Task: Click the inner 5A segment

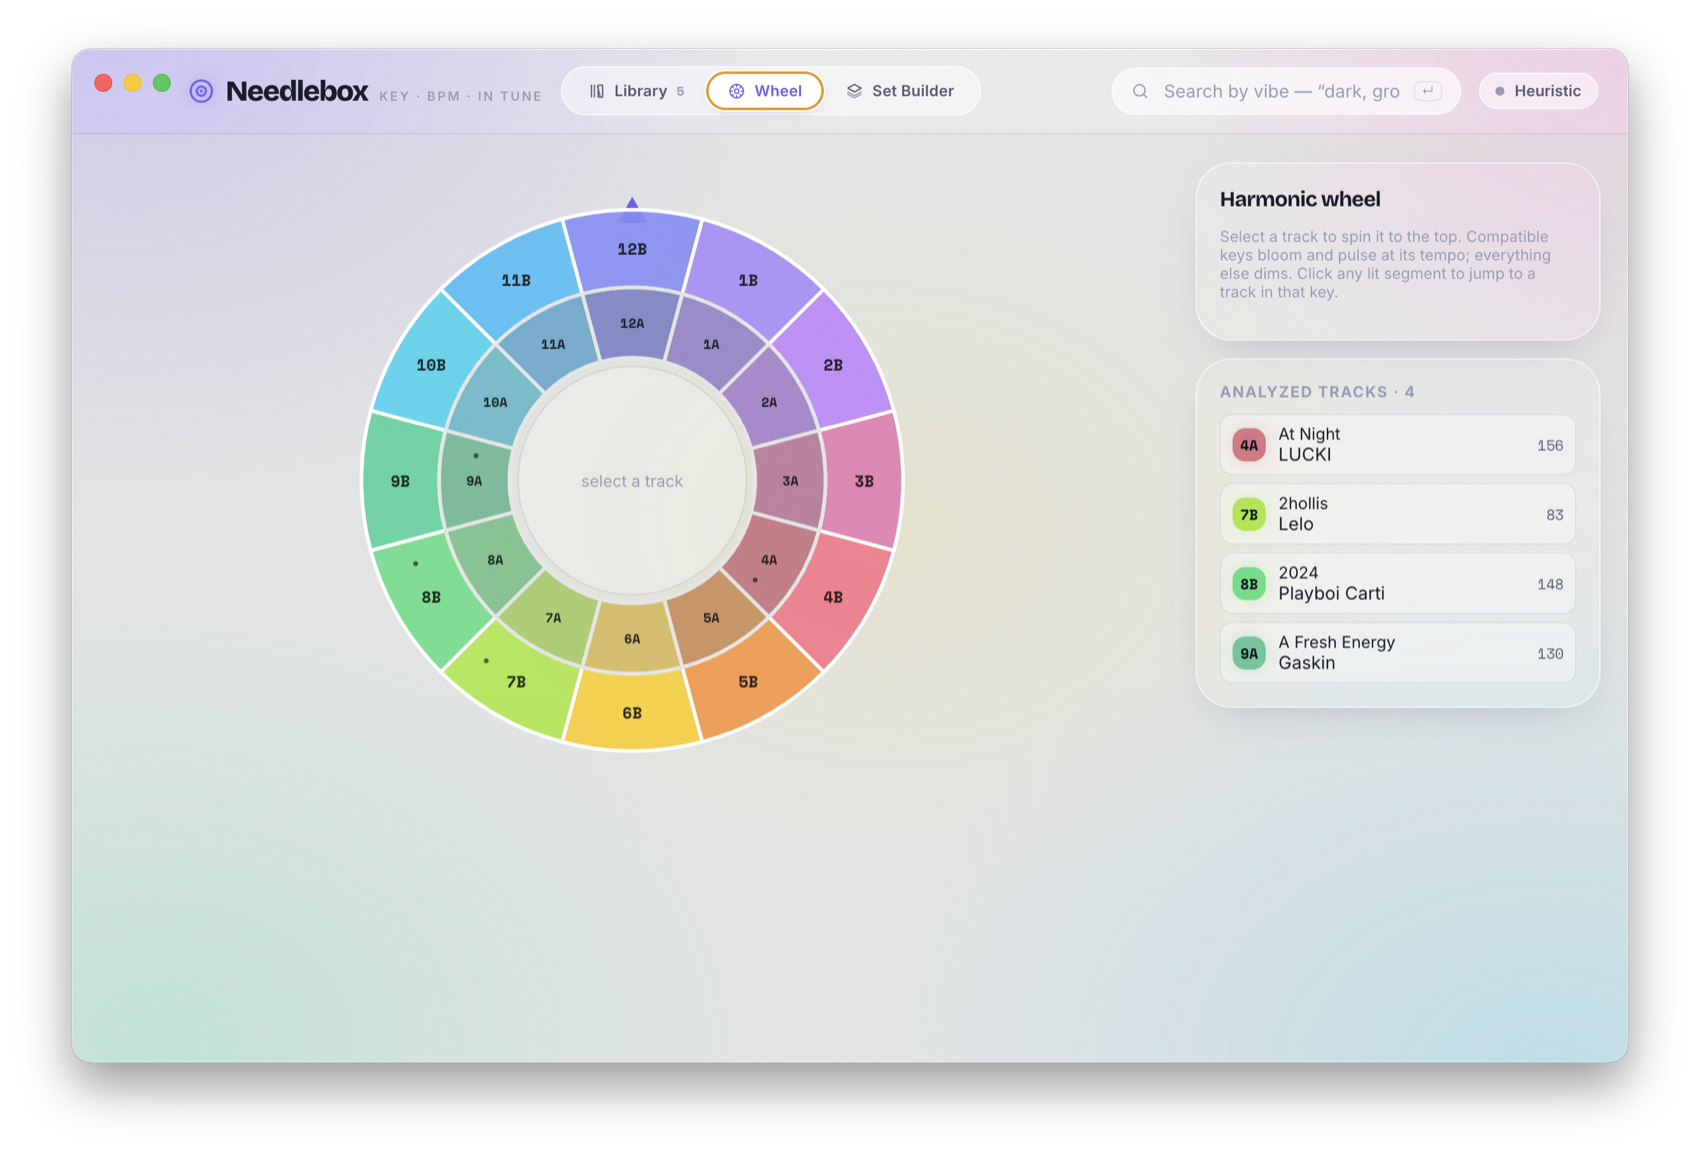Action: [711, 618]
